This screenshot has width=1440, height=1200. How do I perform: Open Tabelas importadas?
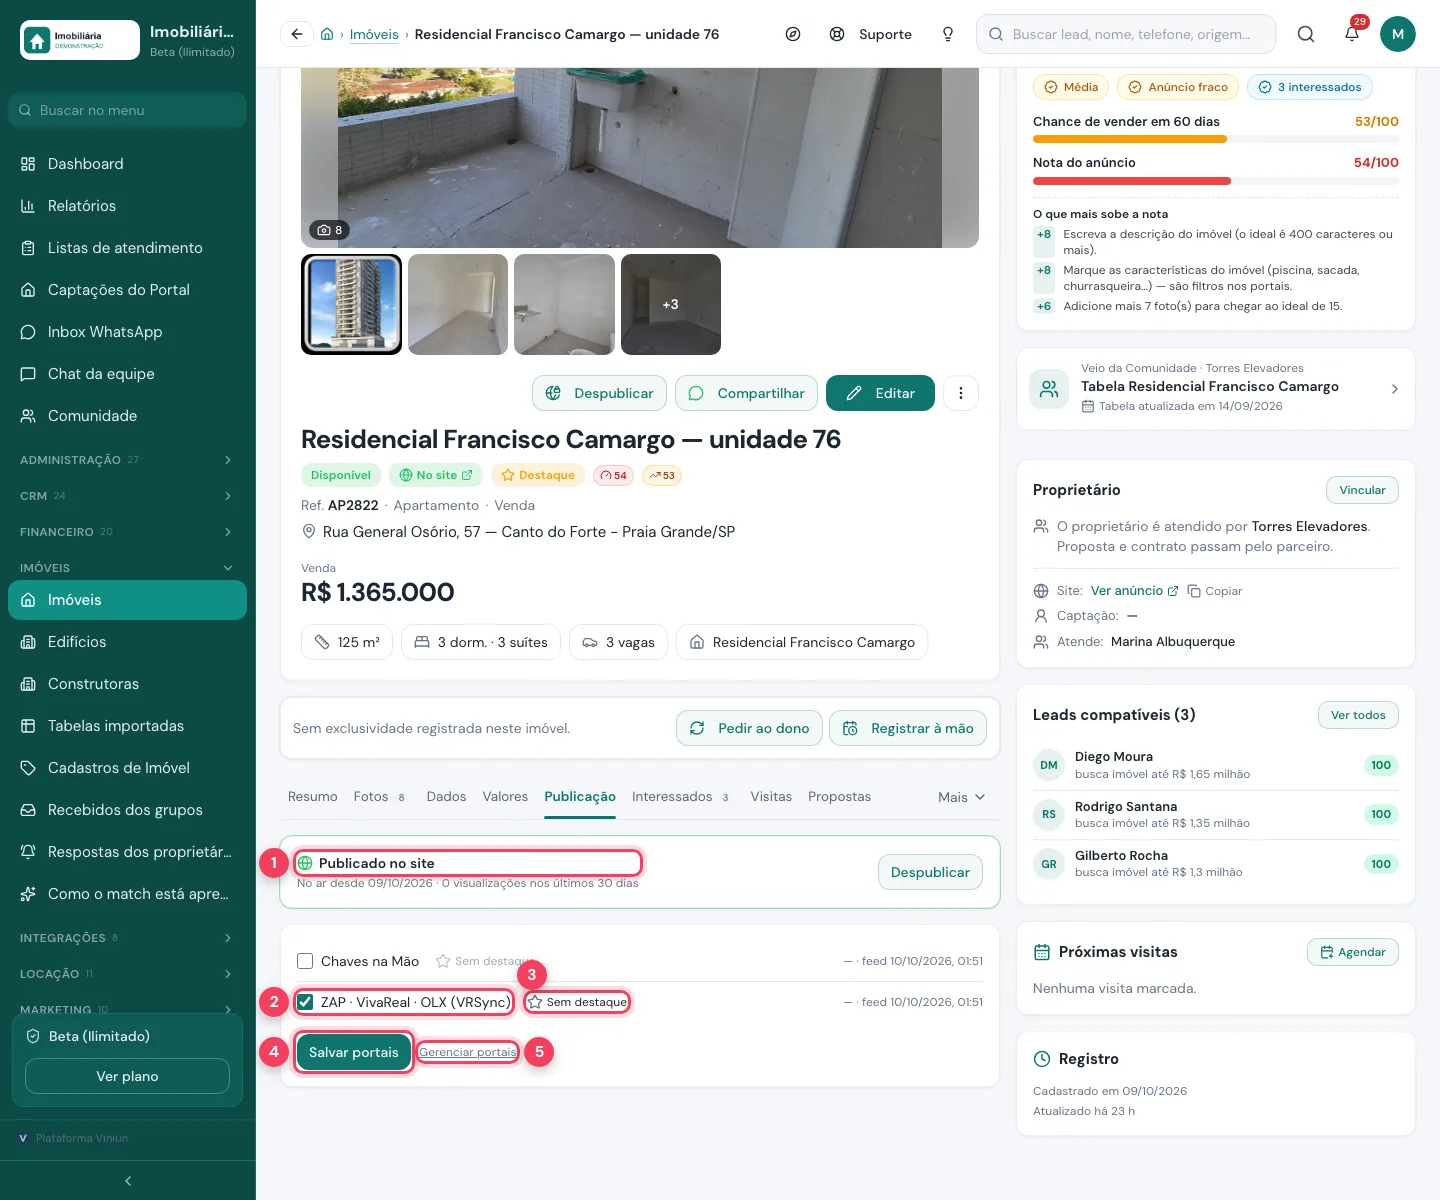pos(128,726)
